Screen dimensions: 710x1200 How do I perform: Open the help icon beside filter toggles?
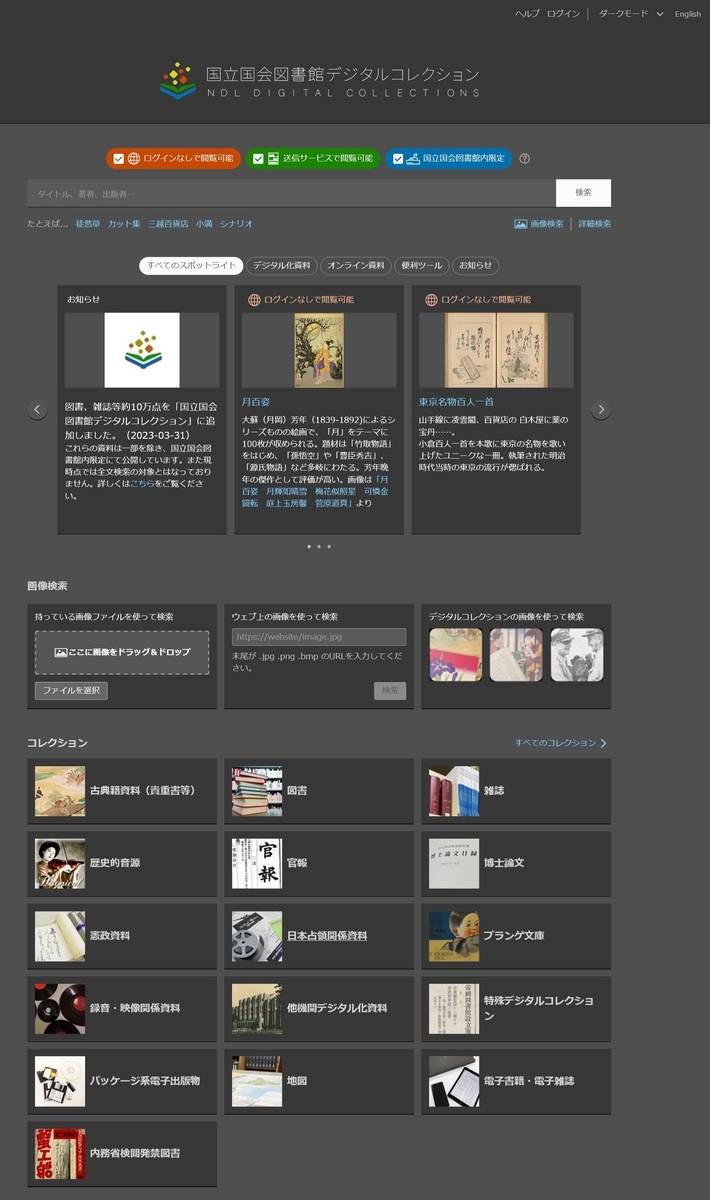click(524, 158)
